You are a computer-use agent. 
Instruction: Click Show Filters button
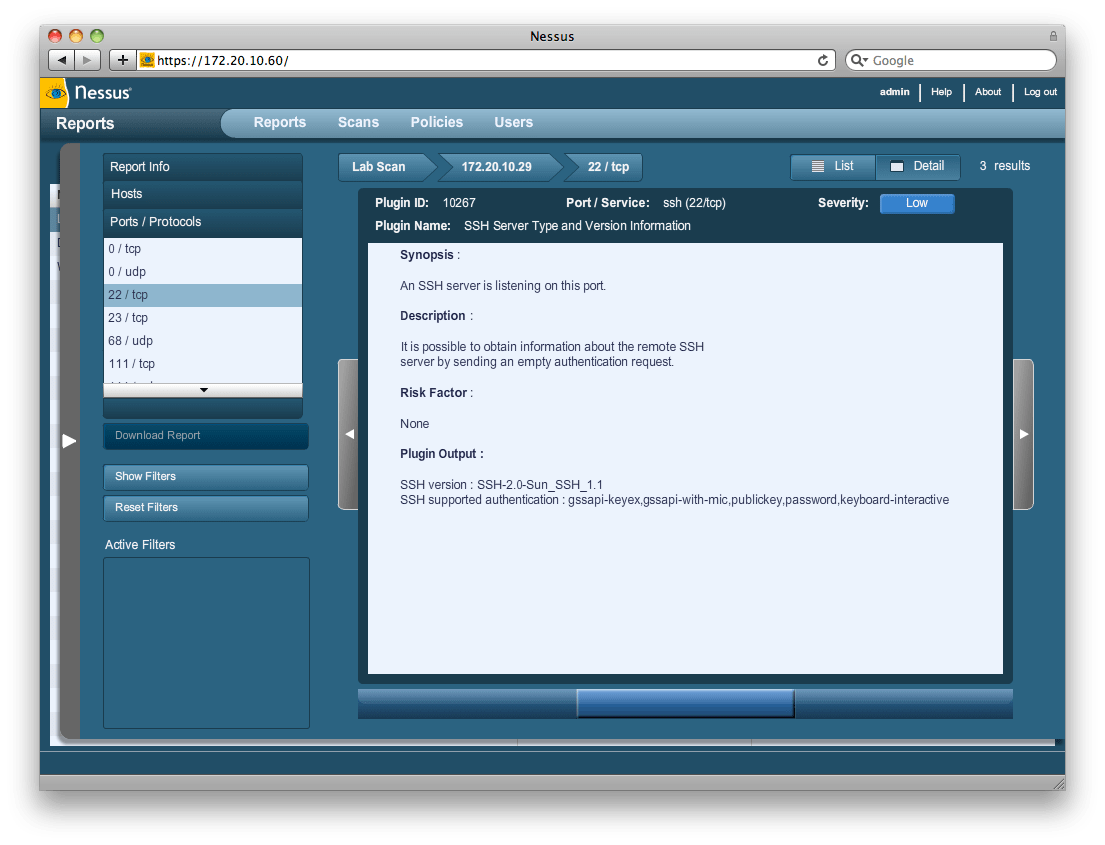pyautogui.click(x=206, y=477)
